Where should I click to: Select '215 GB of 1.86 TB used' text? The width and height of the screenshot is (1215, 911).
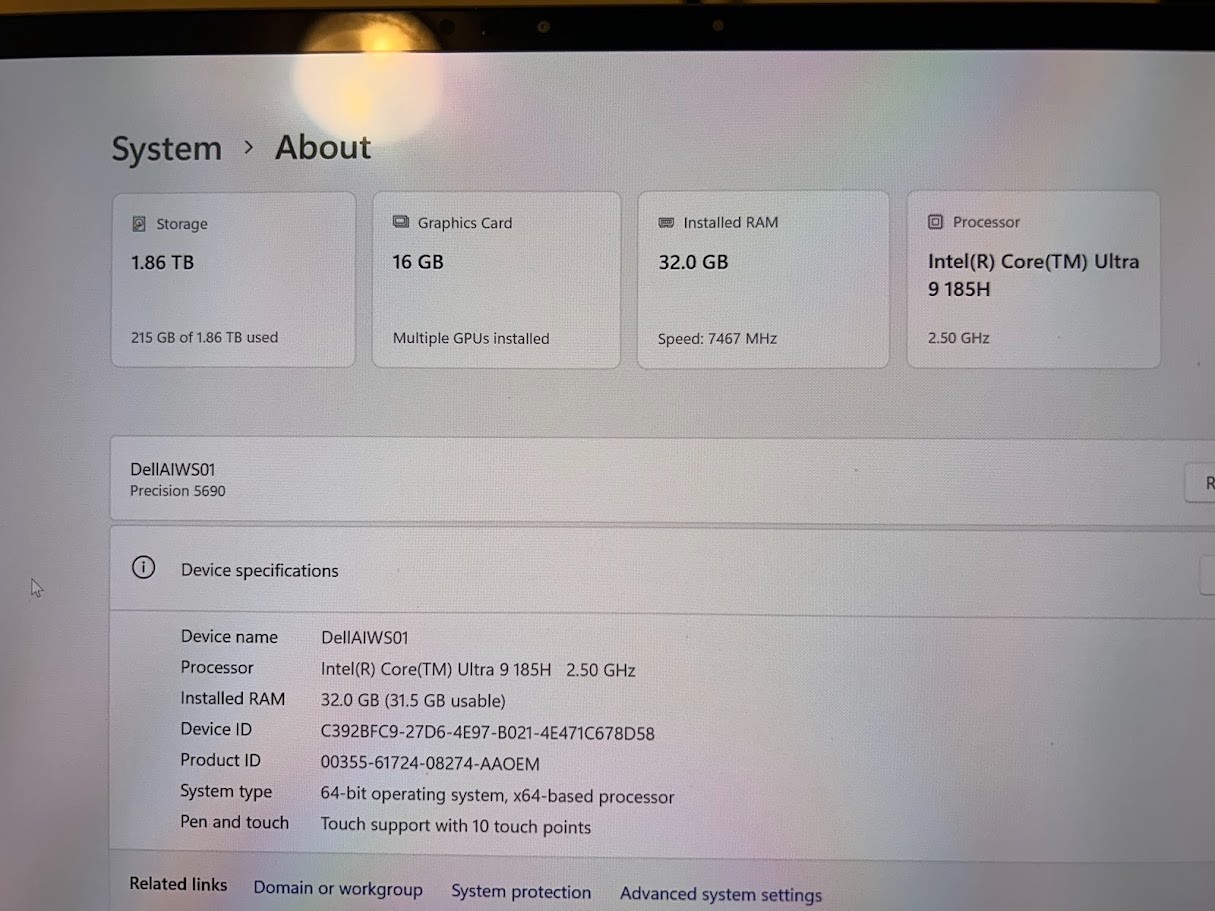[x=204, y=337]
